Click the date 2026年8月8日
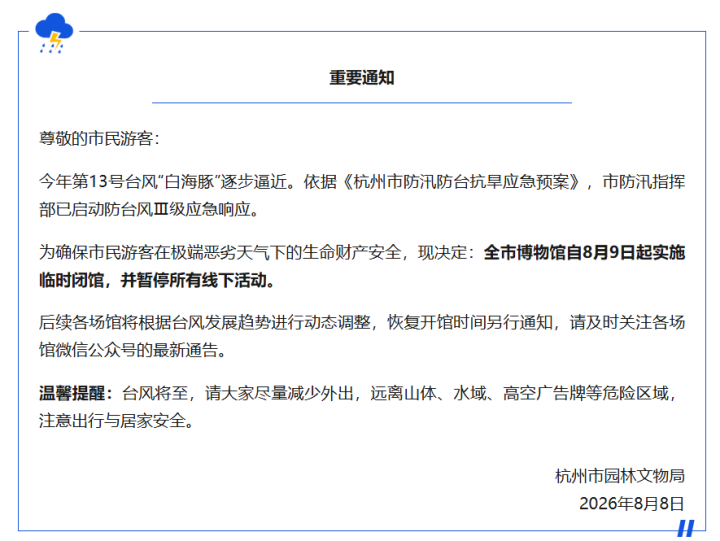This screenshot has height=541, width=720. point(632,503)
